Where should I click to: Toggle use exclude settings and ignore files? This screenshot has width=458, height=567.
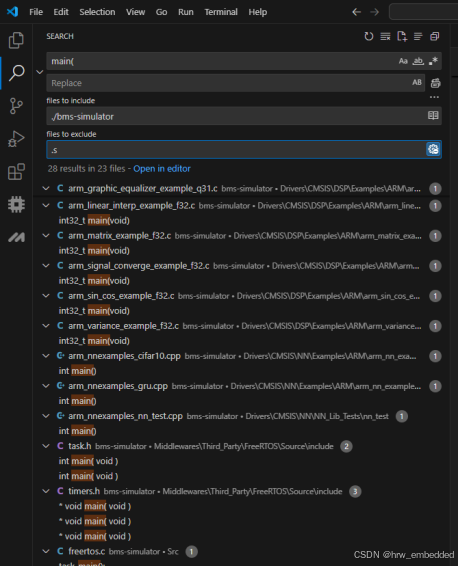coord(433,149)
